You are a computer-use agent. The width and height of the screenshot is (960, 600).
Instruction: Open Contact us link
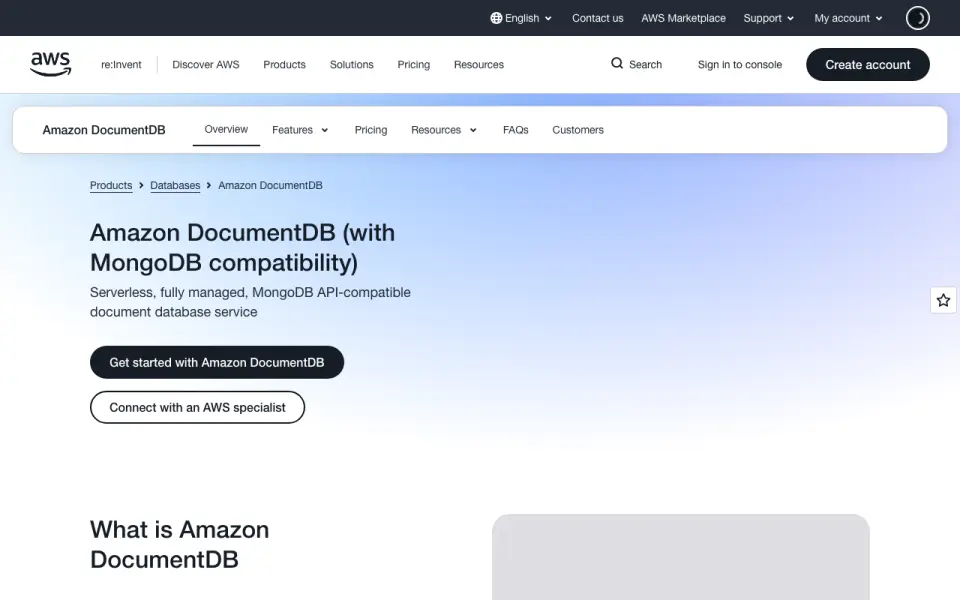click(x=598, y=18)
